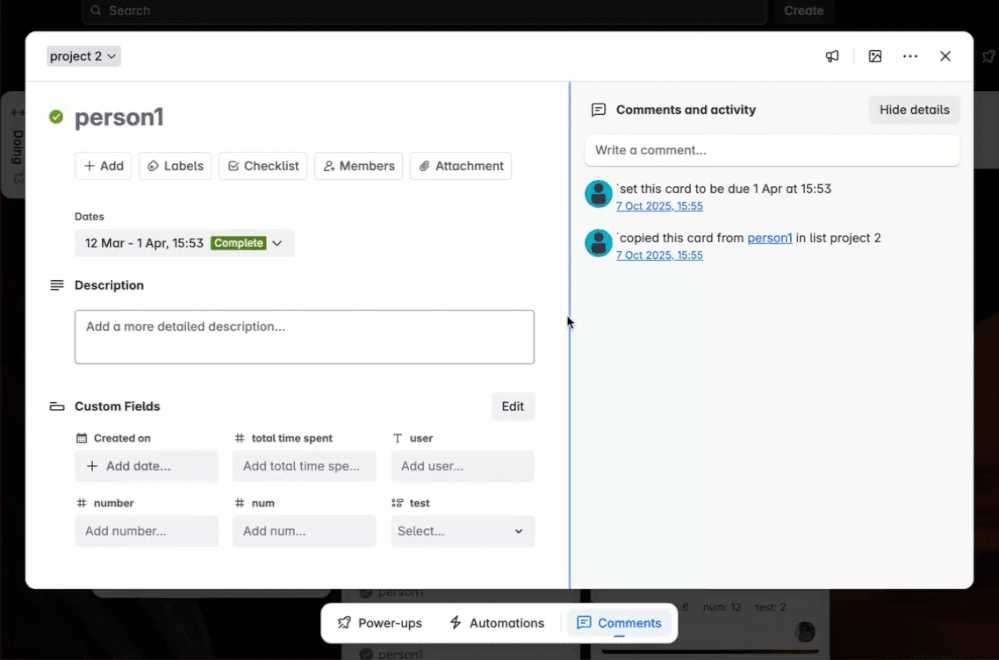
Task: Click the megaphone feedback icon
Action: coord(832,56)
